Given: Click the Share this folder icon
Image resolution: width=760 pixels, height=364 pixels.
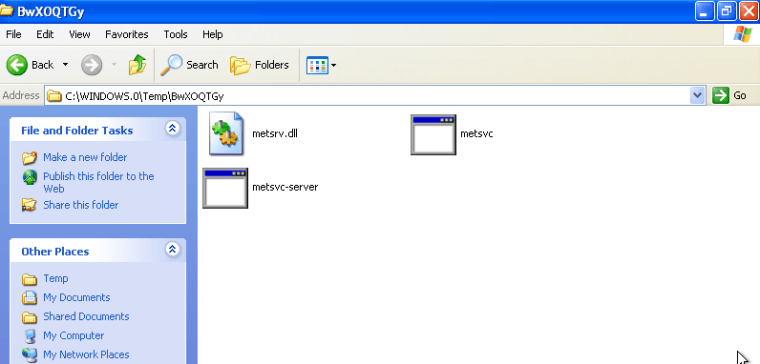Looking at the screenshot, I should (x=30, y=205).
